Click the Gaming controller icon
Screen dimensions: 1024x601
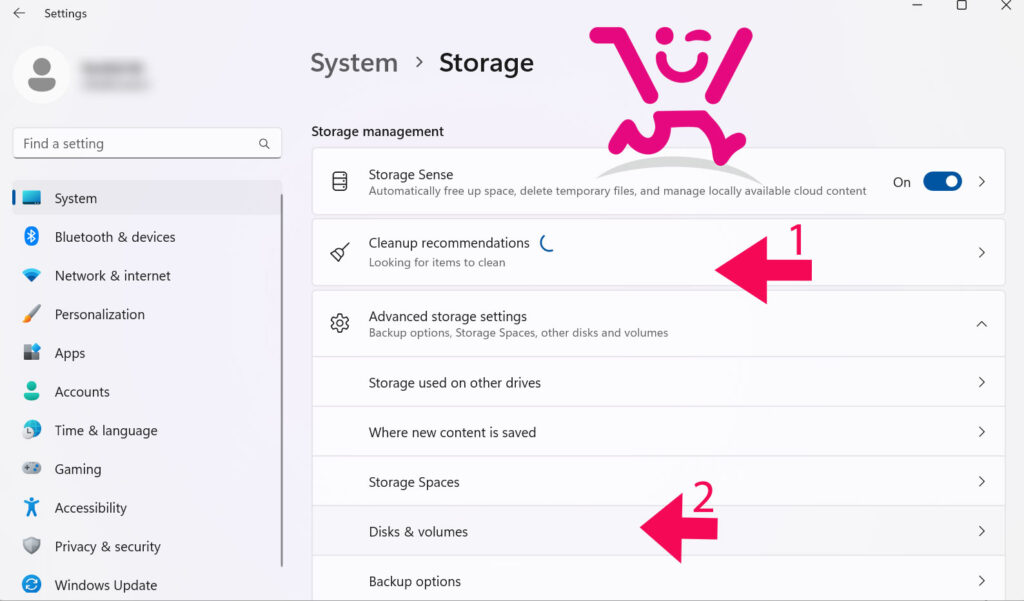[x=31, y=468]
